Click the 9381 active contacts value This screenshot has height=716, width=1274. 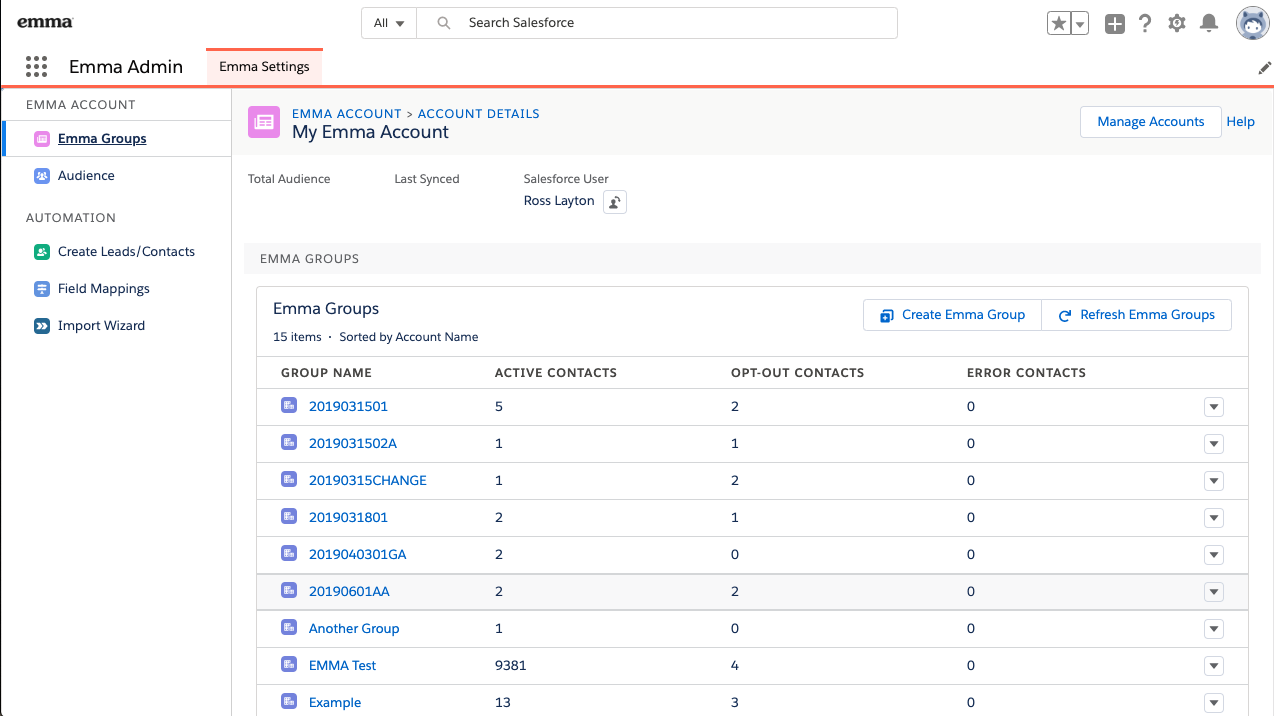(510, 666)
